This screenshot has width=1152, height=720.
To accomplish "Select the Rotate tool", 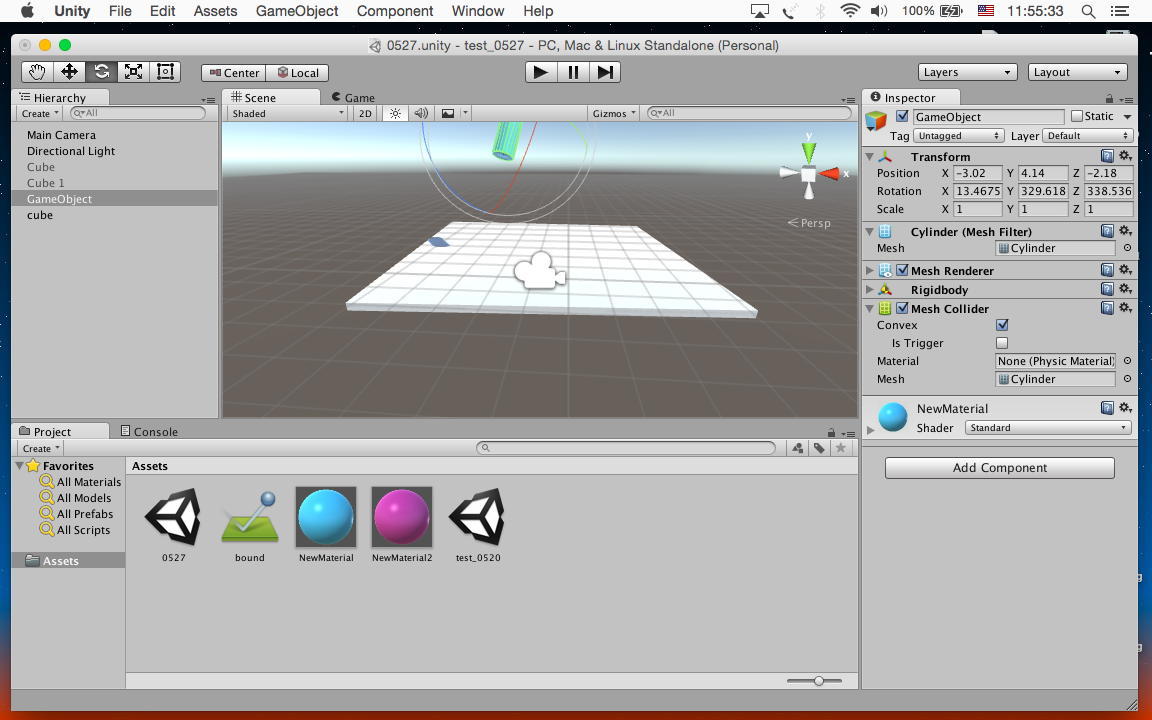I will pyautogui.click(x=101, y=72).
